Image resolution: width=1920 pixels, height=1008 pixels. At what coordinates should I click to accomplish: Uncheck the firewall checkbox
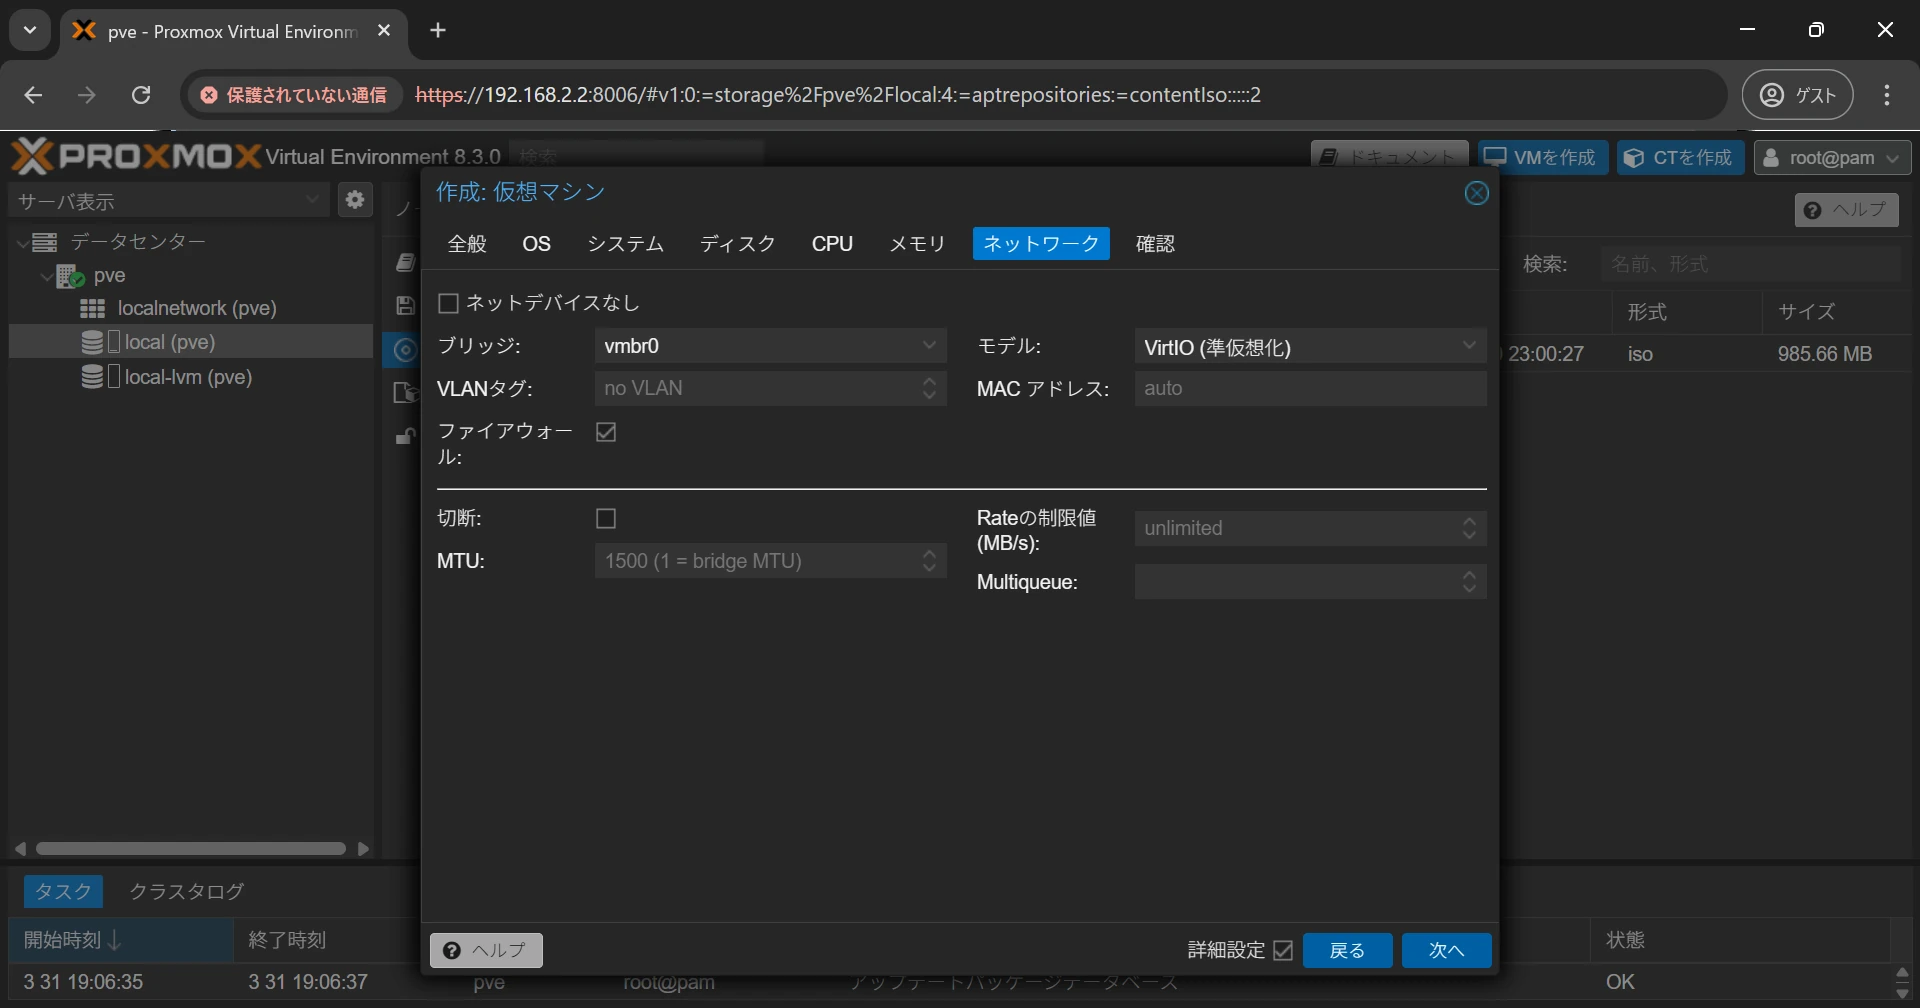(605, 432)
